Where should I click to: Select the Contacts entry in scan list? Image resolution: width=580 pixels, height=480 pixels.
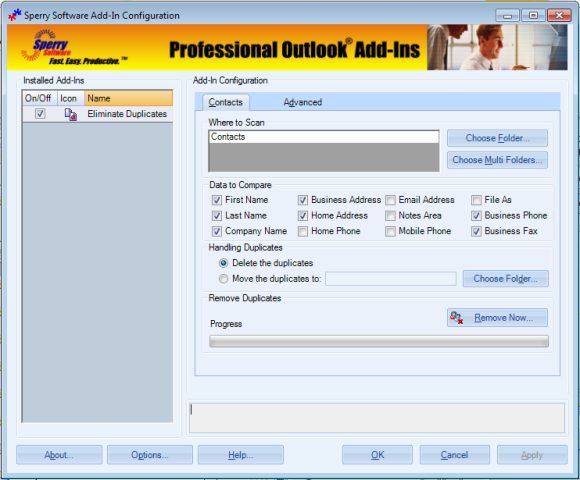tap(324, 137)
